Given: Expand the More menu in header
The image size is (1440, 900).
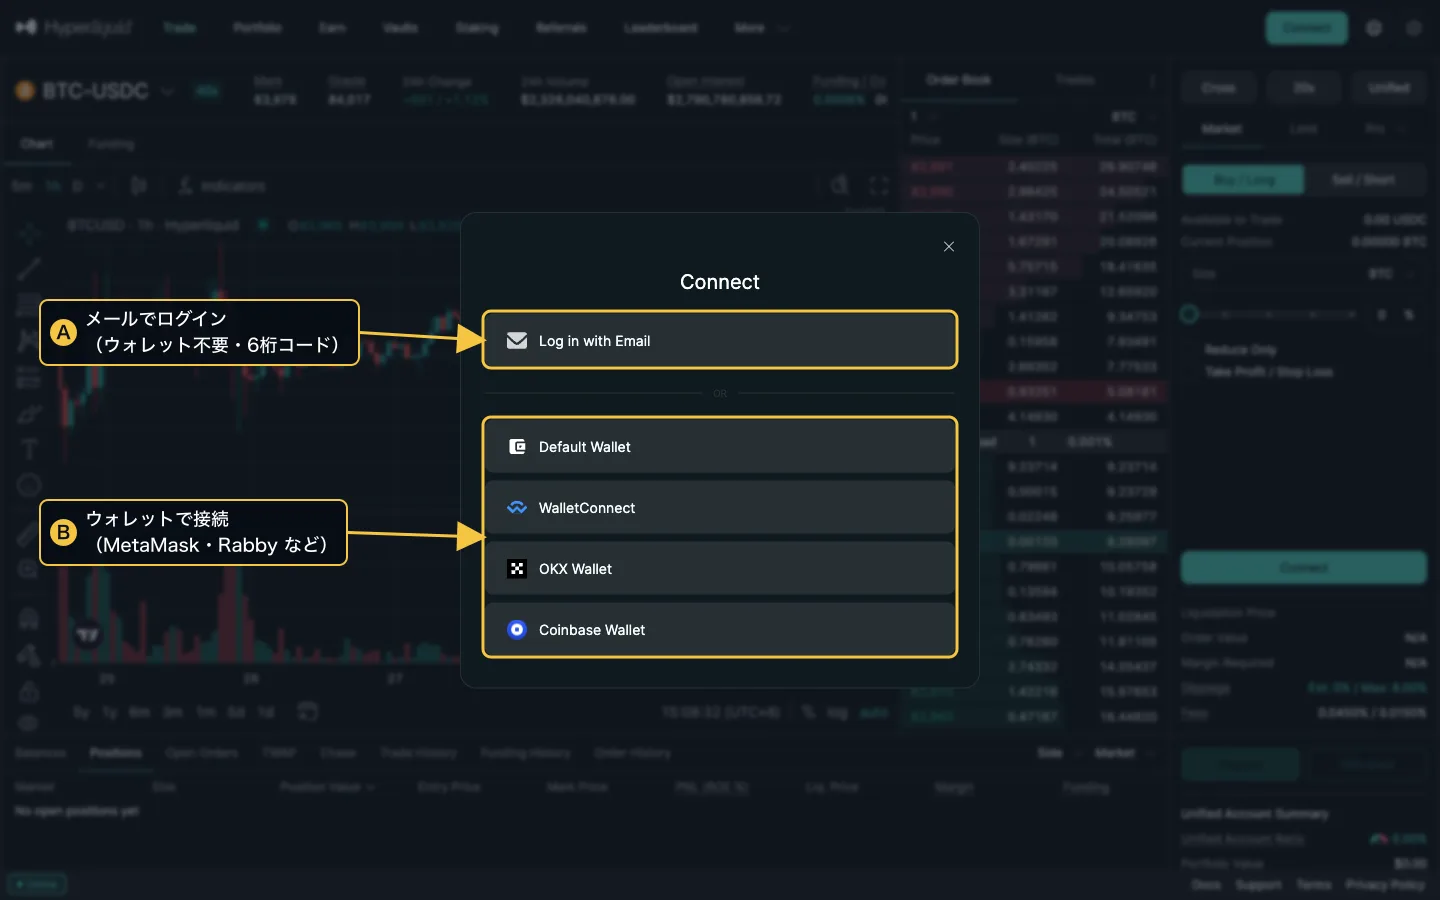Looking at the screenshot, I should pos(761,28).
